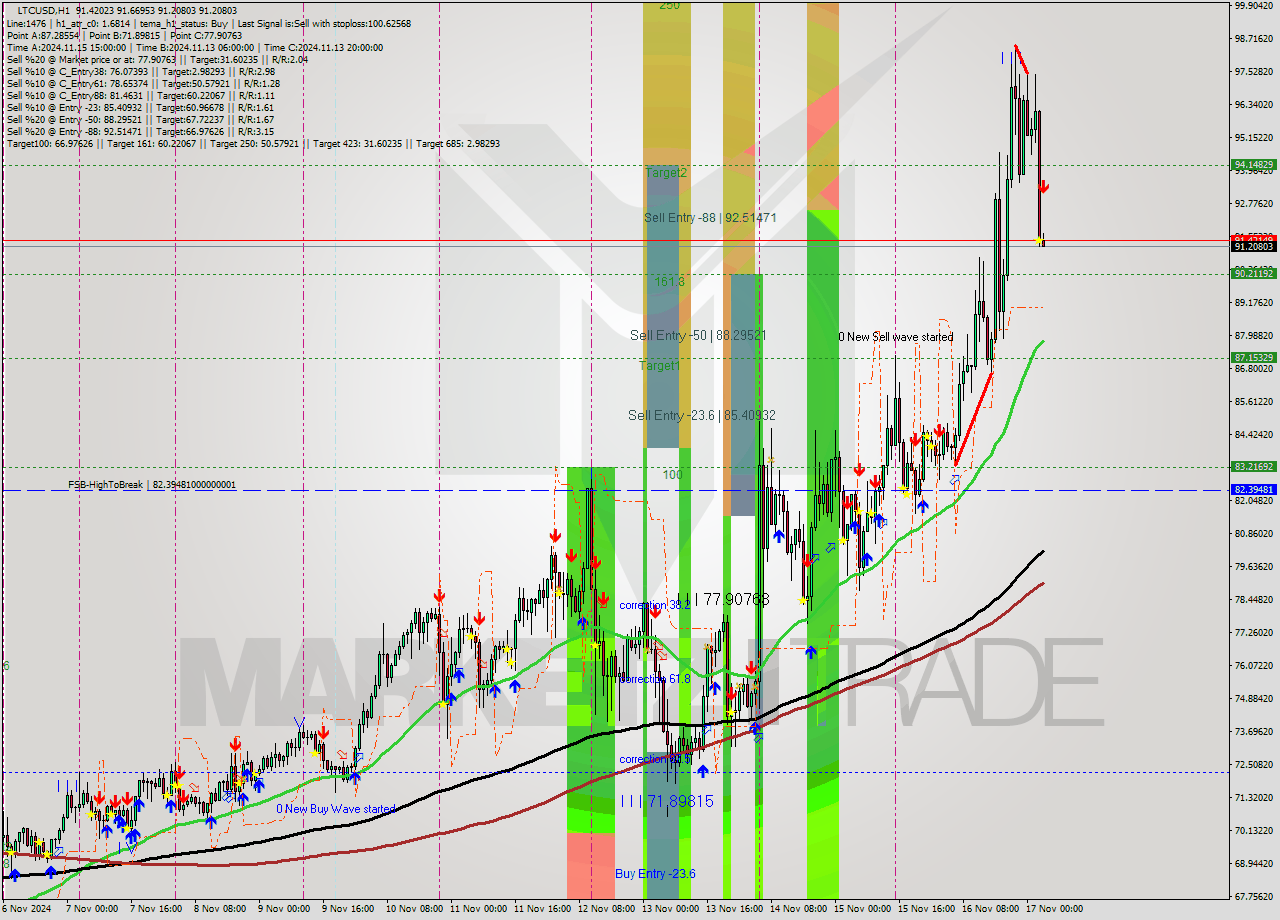1280x920 pixels.
Task: Select the 71.89815 point label
Action: [x=666, y=801]
